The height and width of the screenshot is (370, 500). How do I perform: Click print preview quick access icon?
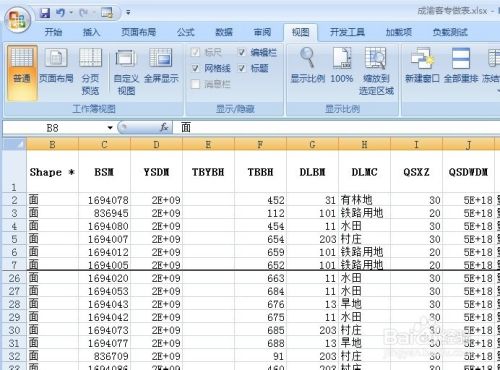click(x=107, y=13)
